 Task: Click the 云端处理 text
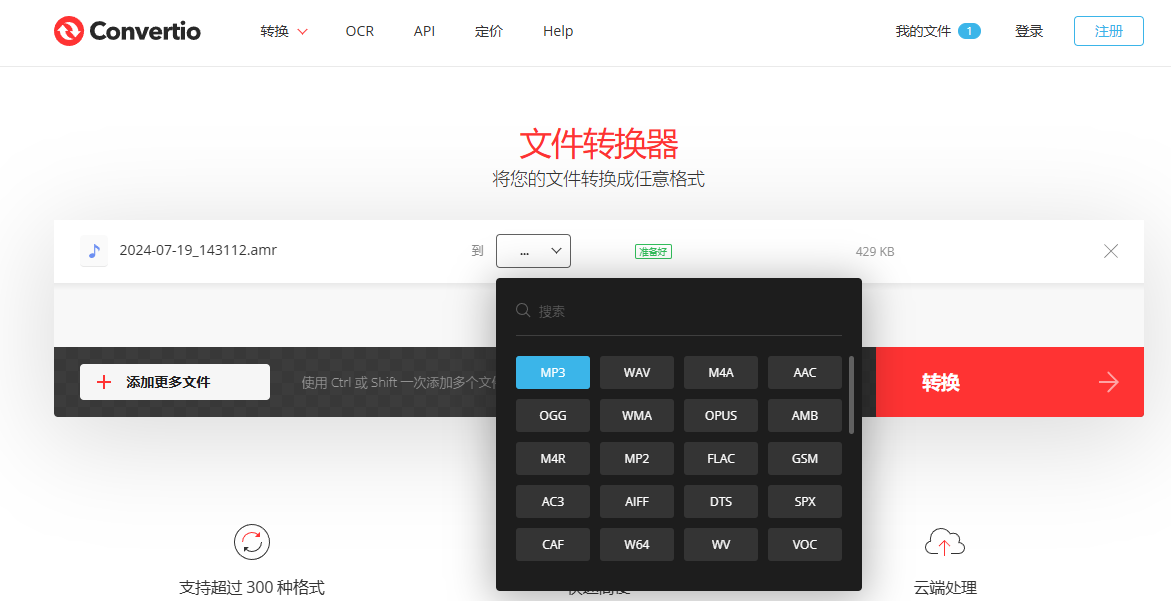coord(945,588)
